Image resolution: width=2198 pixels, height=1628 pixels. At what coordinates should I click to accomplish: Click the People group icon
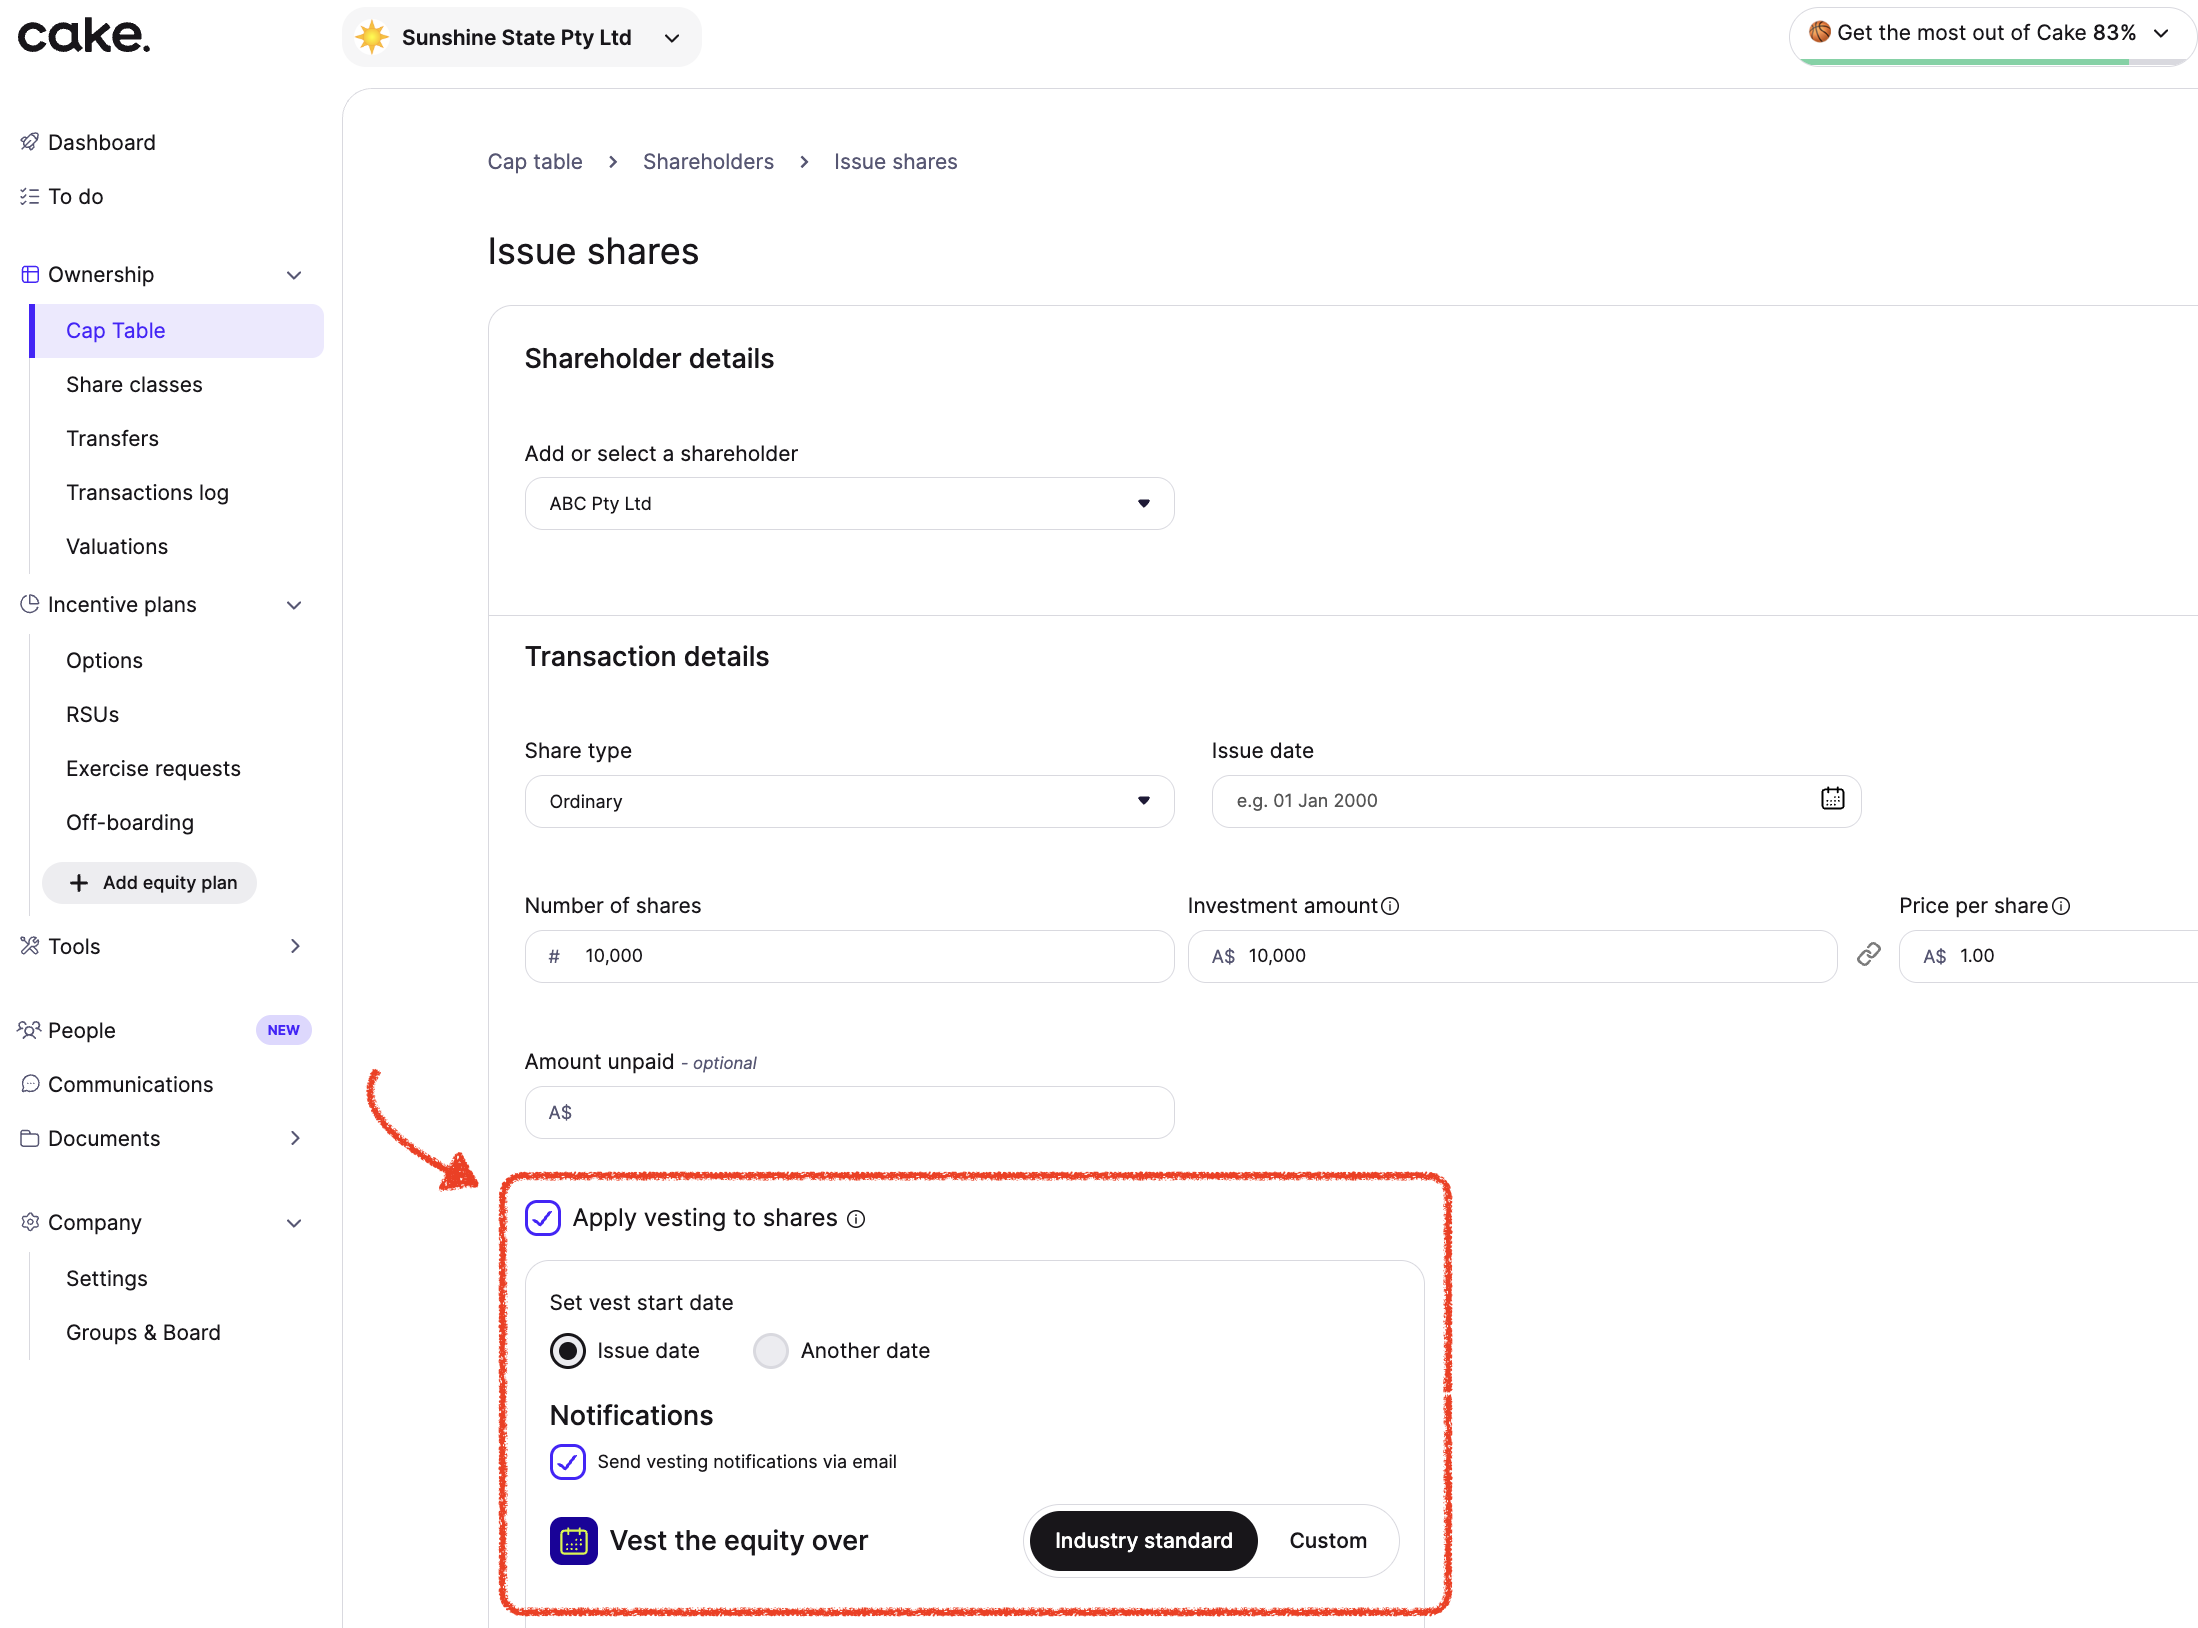pos(30,1030)
